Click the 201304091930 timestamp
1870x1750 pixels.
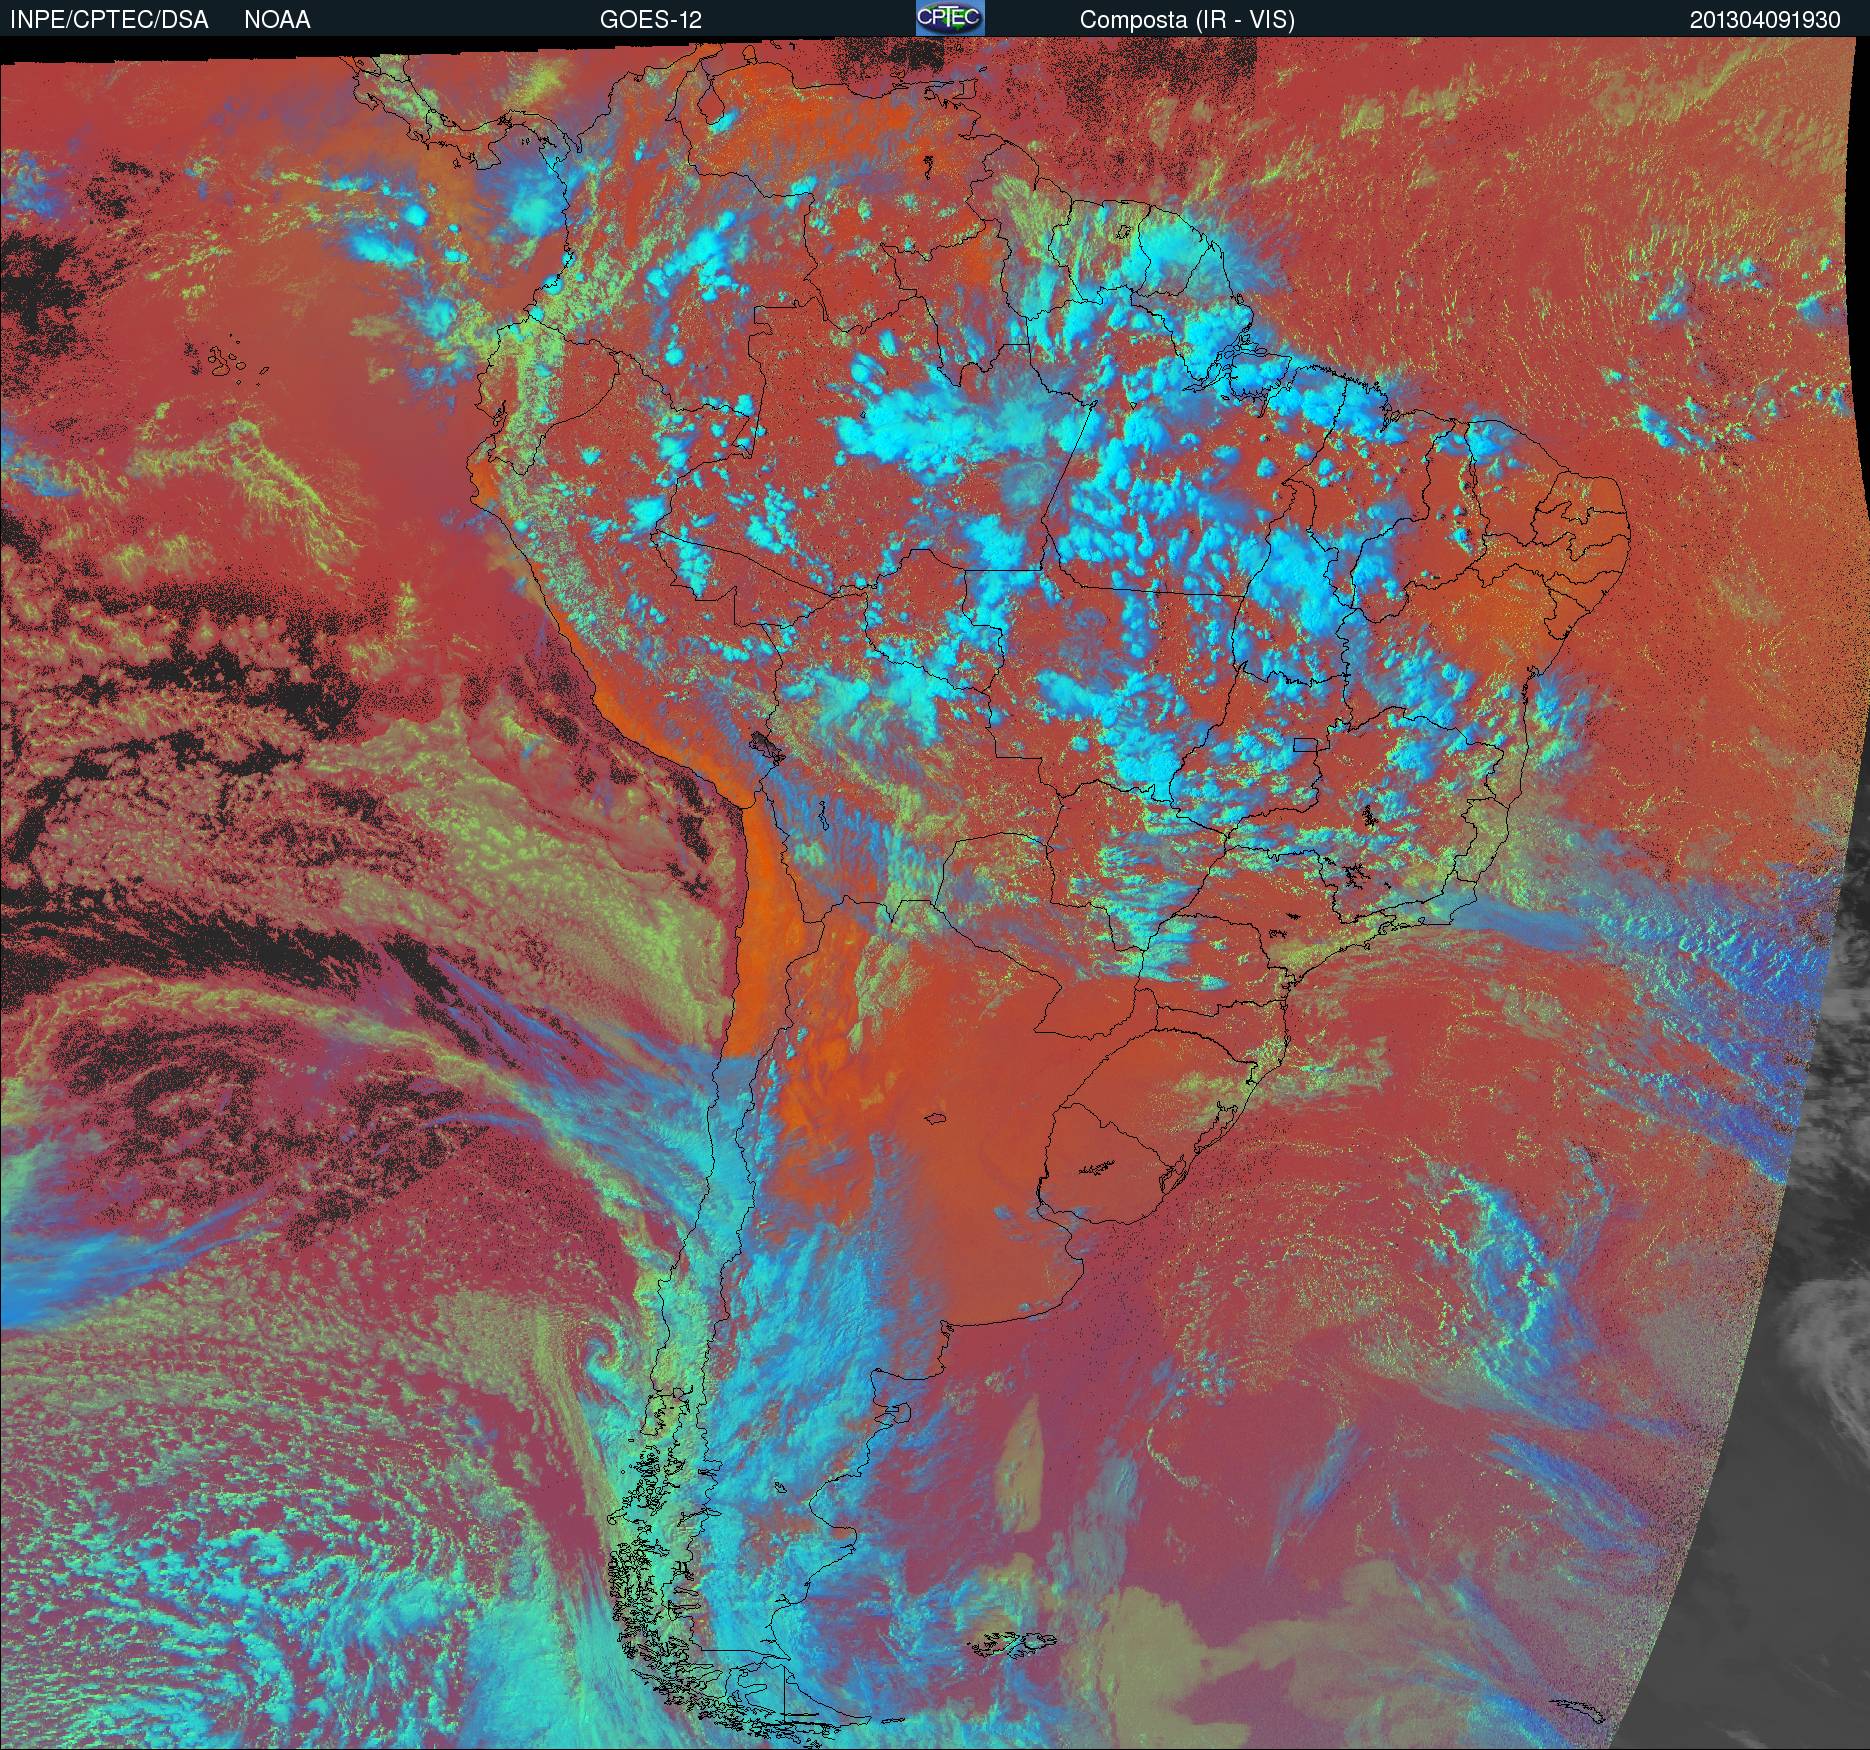click(x=1765, y=20)
